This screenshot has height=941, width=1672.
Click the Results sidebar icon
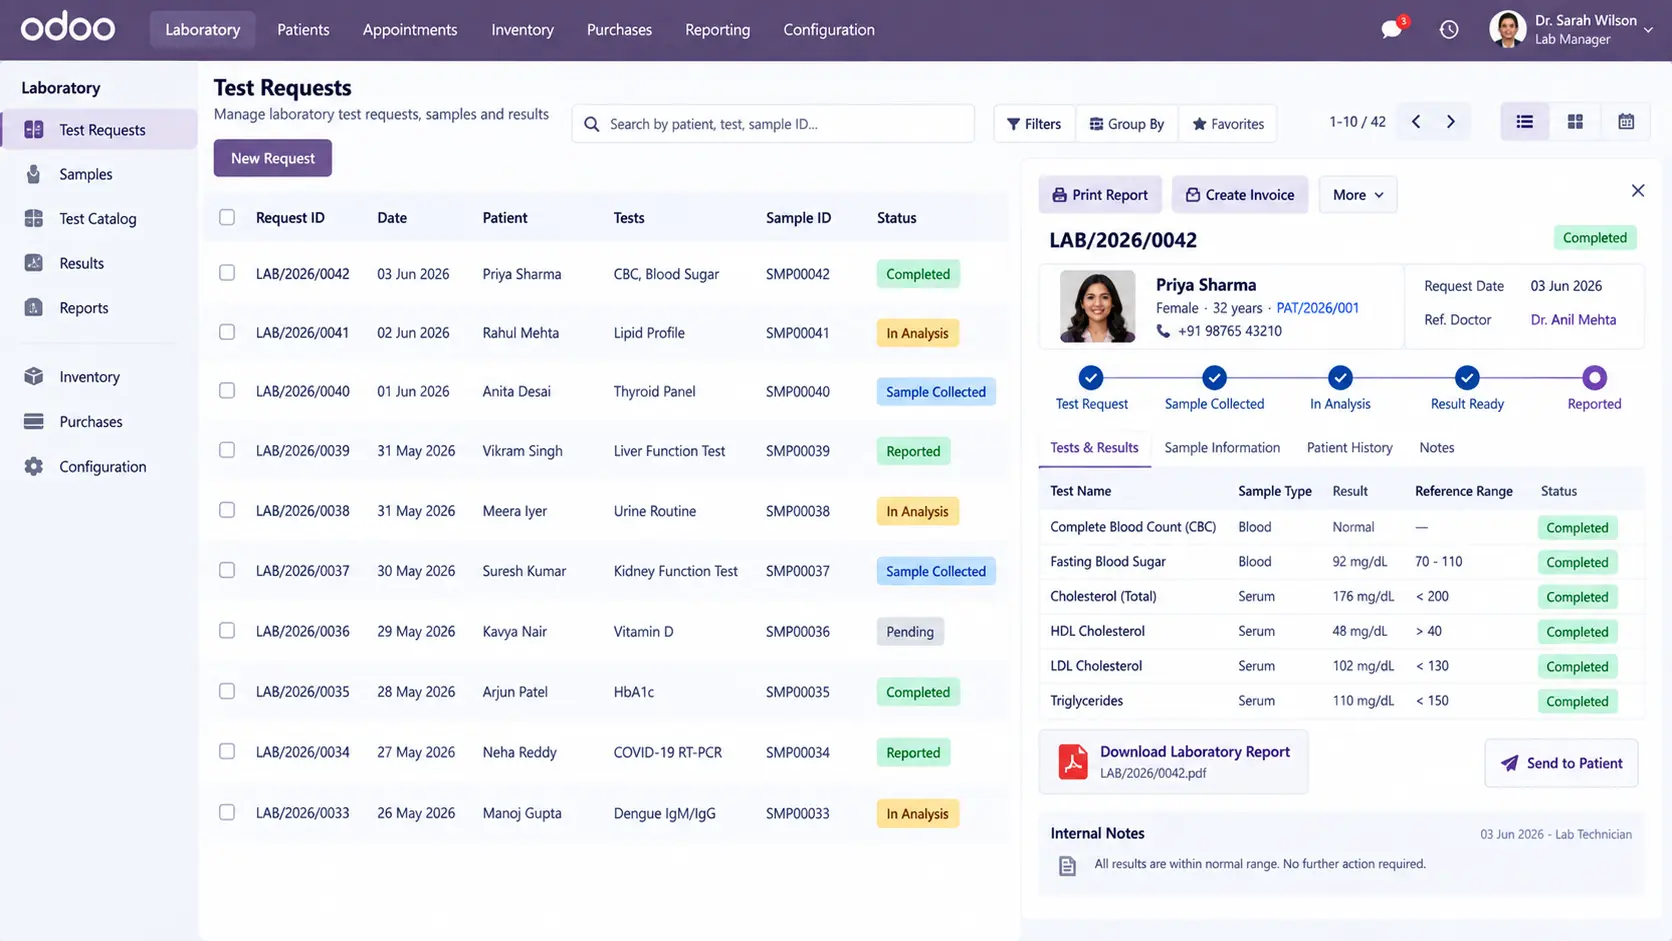pyautogui.click(x=34, y=263)
